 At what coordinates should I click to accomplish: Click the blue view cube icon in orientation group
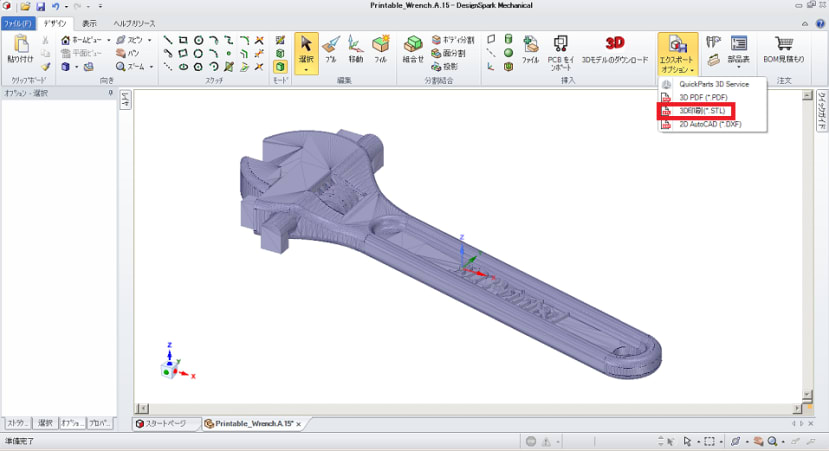[66, 67]
